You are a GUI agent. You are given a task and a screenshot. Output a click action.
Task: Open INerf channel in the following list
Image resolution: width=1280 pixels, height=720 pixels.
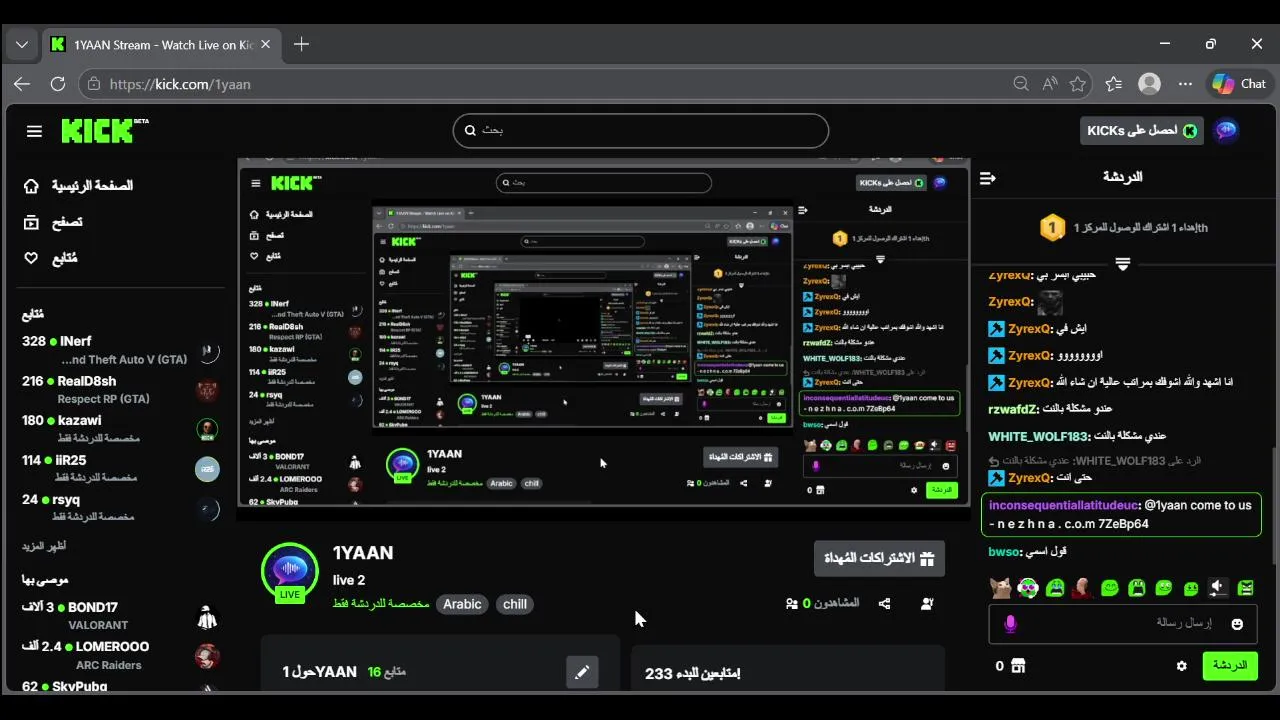[x=120, y=350]
